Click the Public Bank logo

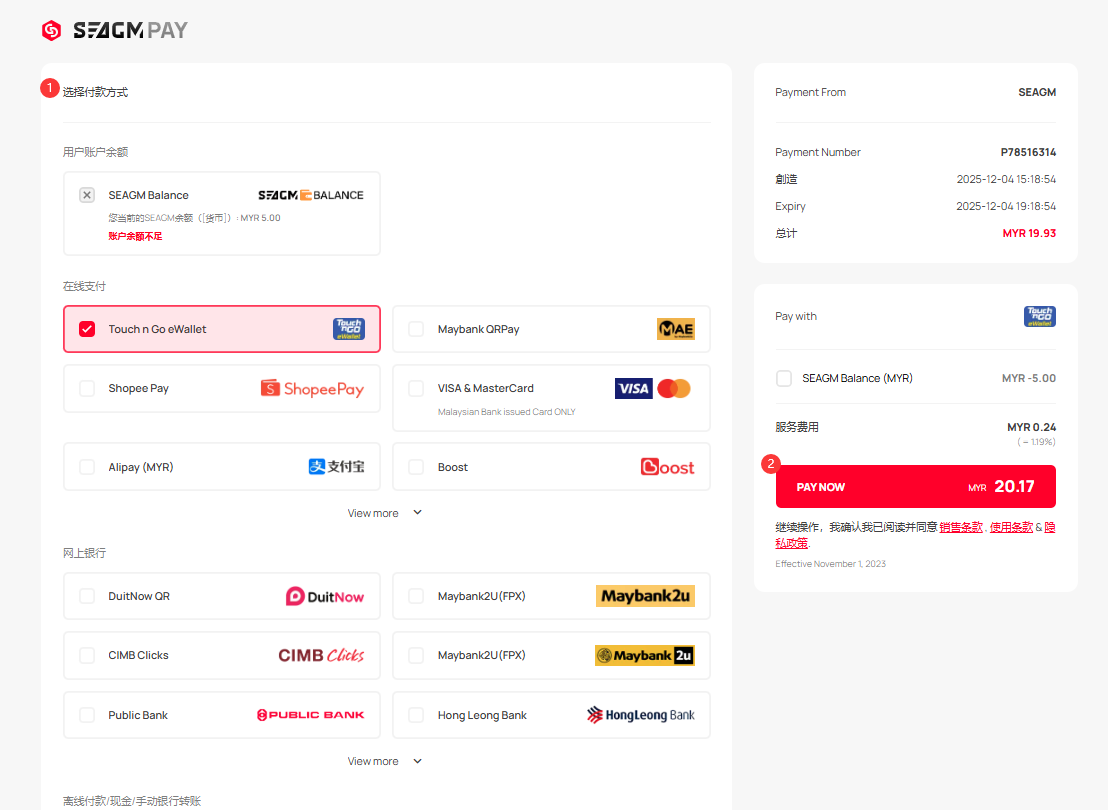point(311,716)
